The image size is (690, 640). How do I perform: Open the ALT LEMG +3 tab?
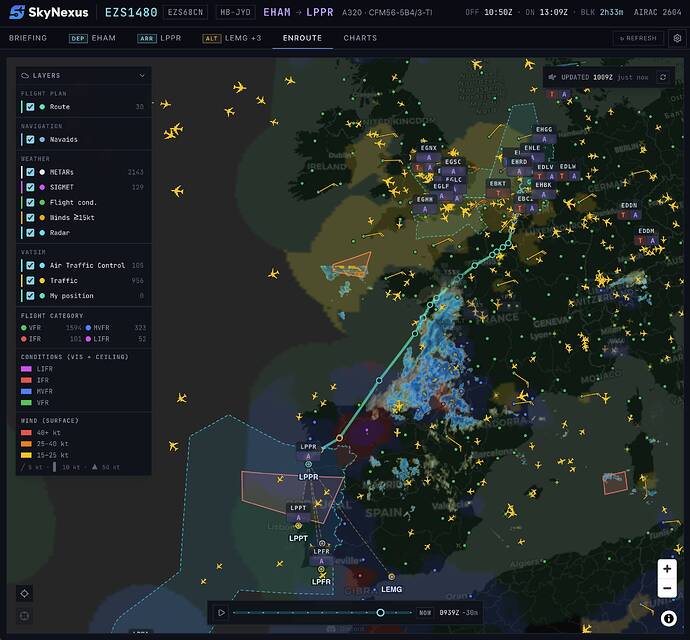coord(232,38)
